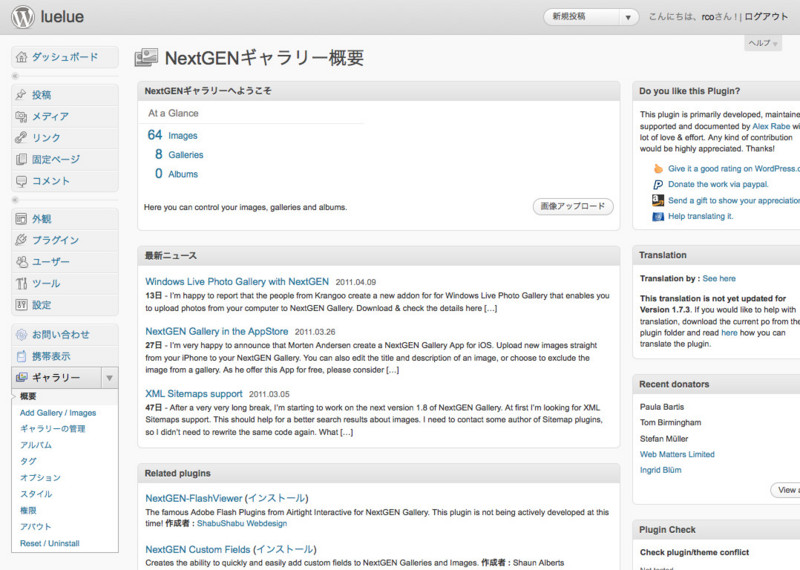Open the ダッシュボード menu

click(64, 57)
